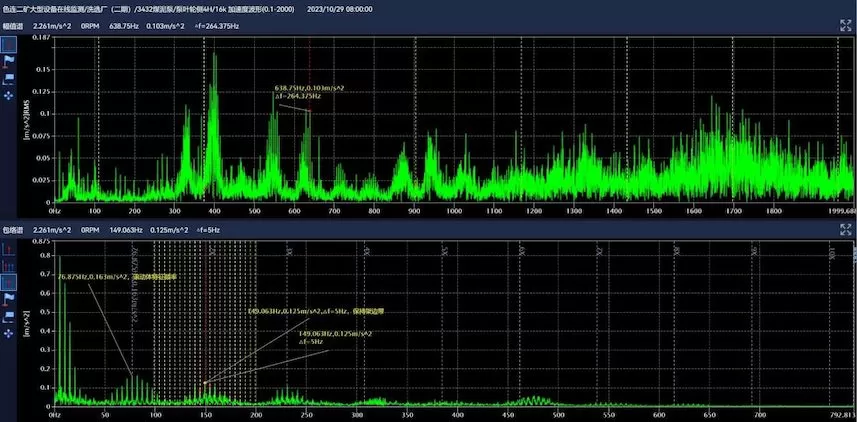
Task: Click the flag marker icon in top chart
Action: (x=8, y=61)
